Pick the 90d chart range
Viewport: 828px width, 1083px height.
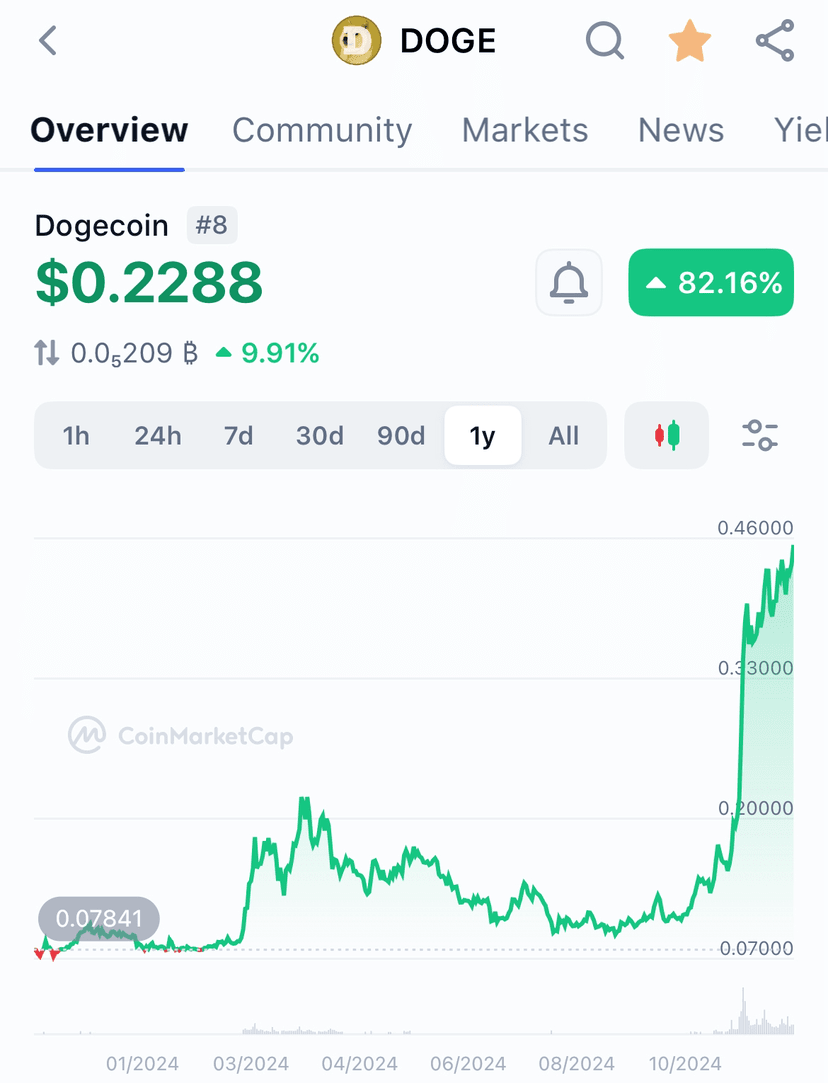pos(401,436)
